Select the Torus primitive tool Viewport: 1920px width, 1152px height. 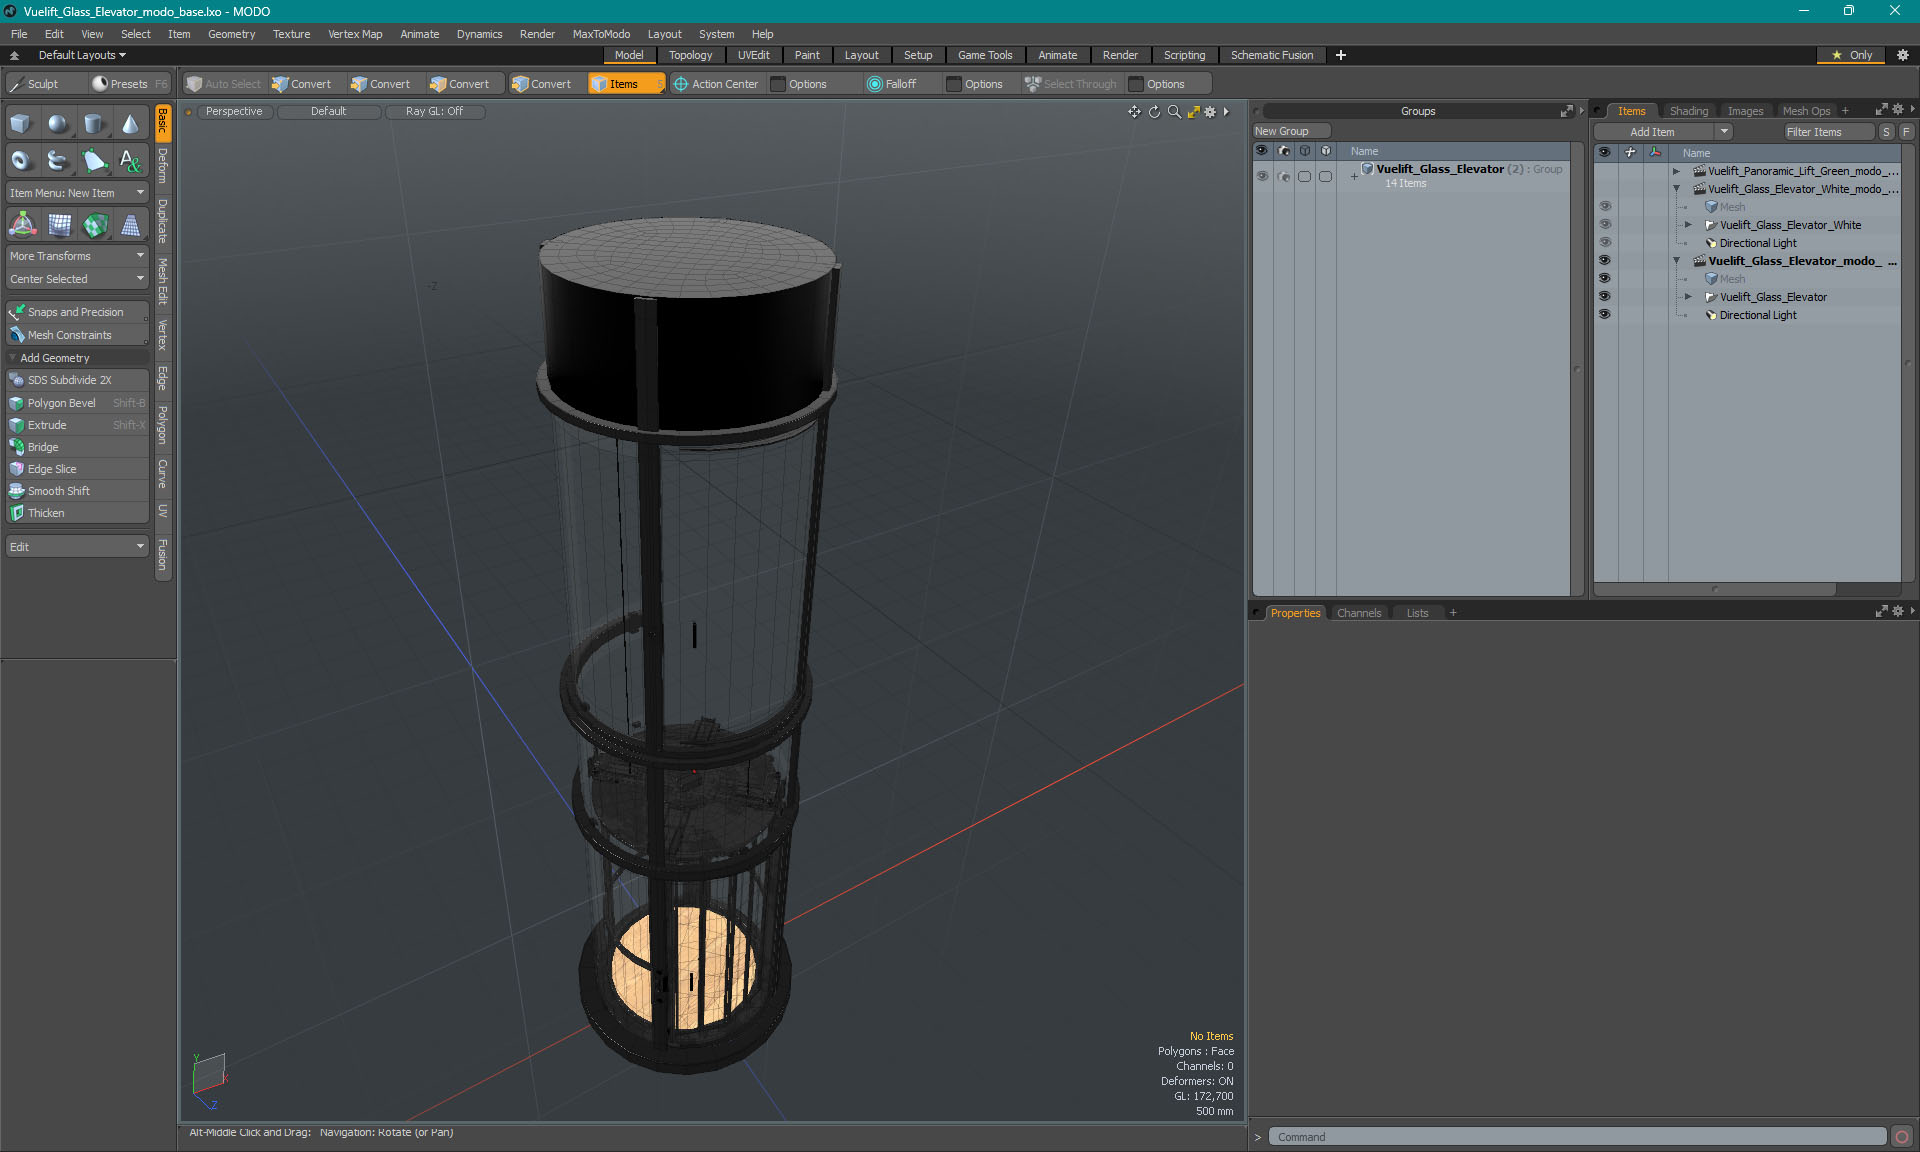[22, 160]
